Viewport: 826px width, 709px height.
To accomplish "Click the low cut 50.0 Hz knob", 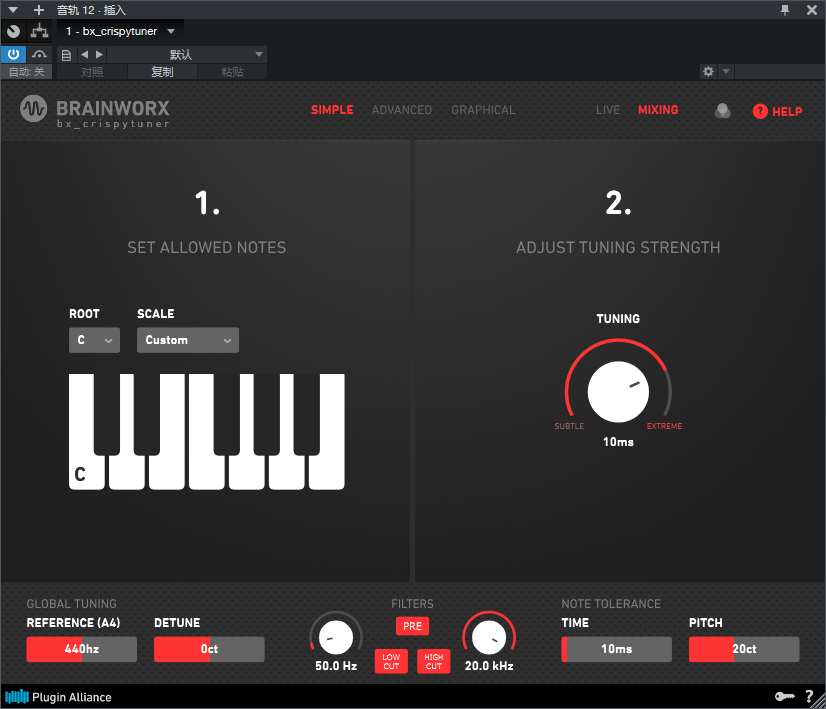I will (x=336, y=637).
